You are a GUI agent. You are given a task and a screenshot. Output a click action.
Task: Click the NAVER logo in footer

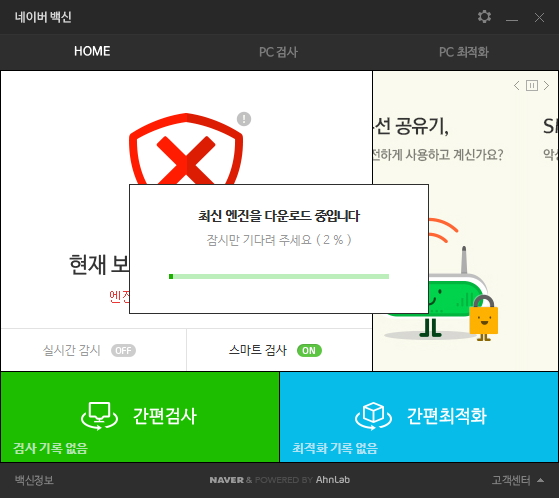(x=226, y=480)
